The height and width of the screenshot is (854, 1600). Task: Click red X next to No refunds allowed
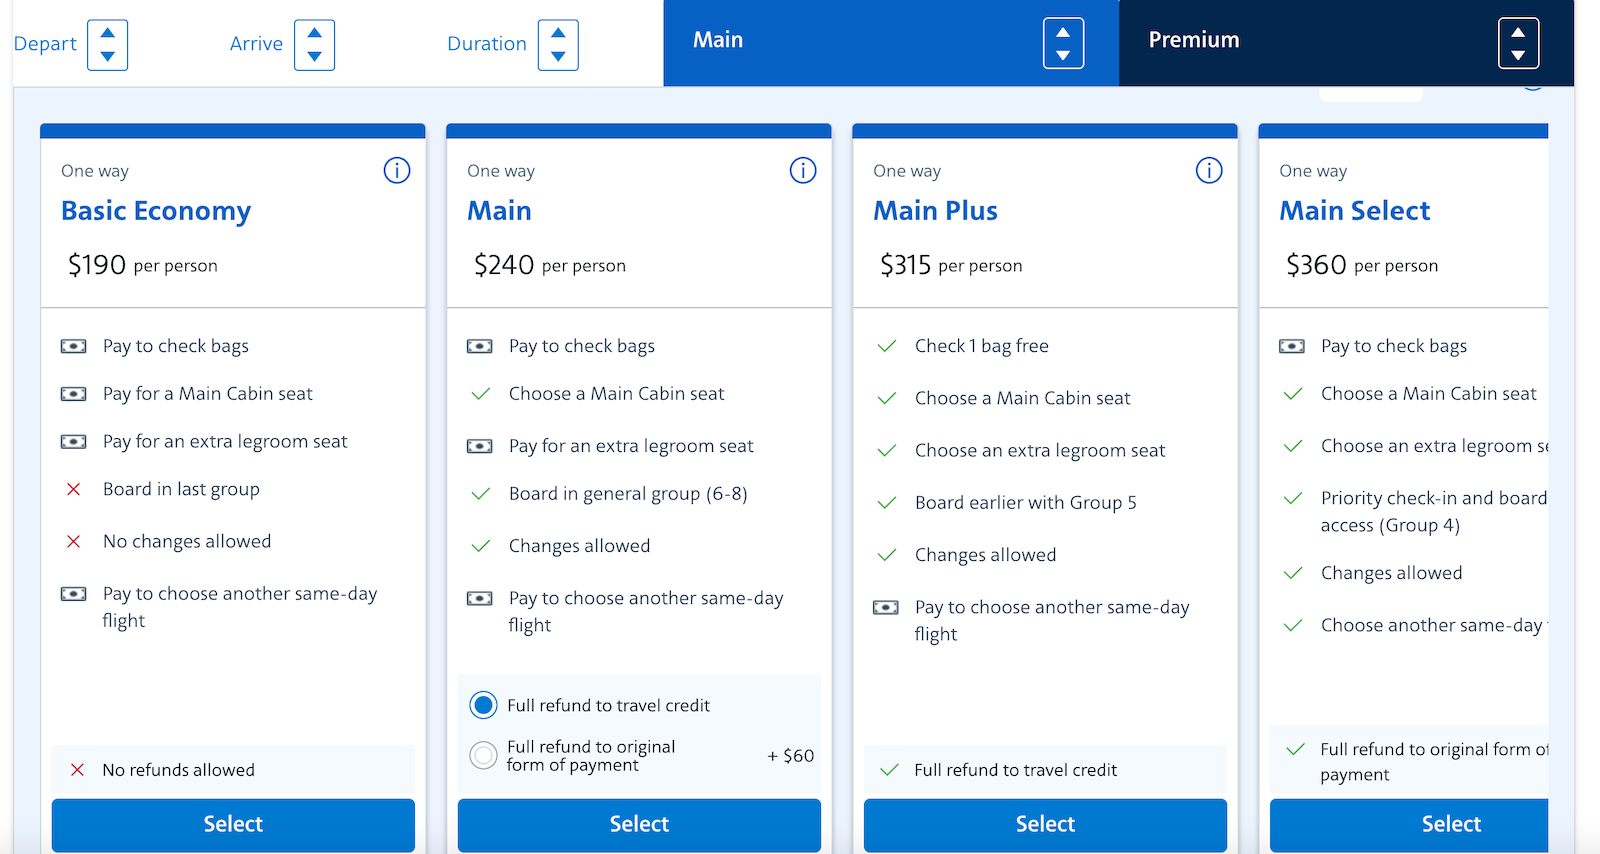pos(77,770)
